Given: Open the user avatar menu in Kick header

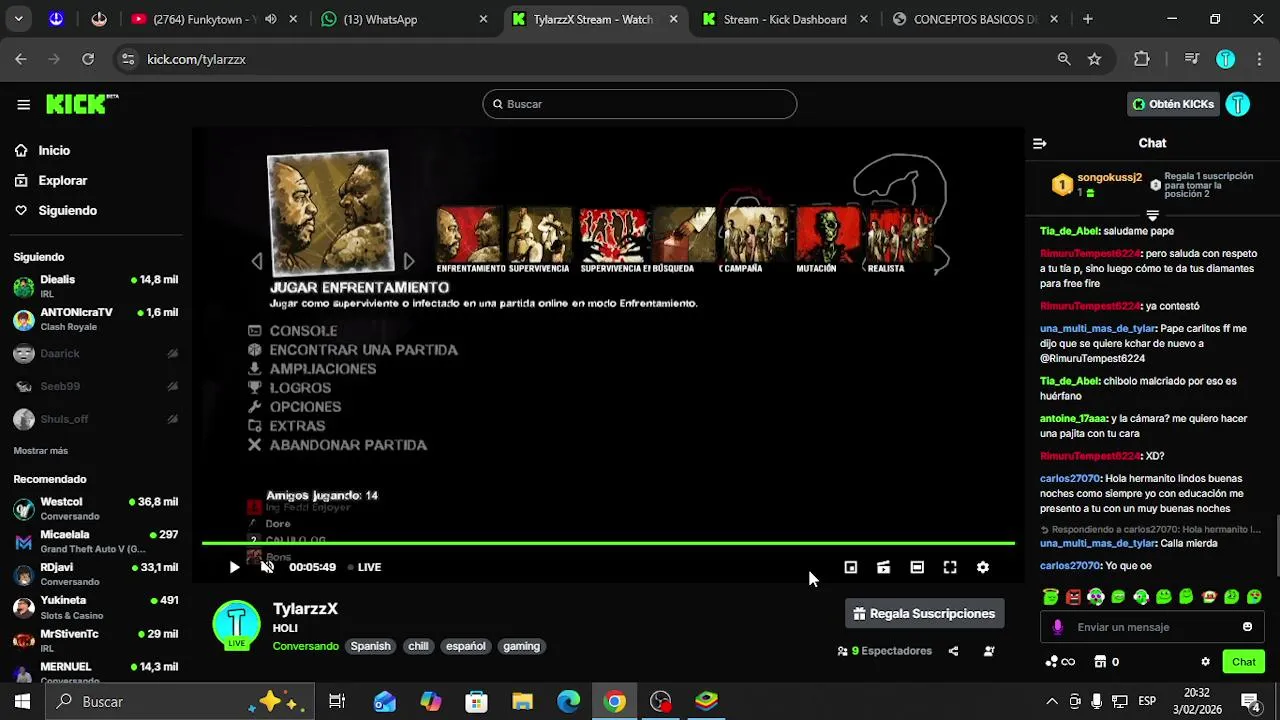Looking at the screenshot, I should [1238, 104].
